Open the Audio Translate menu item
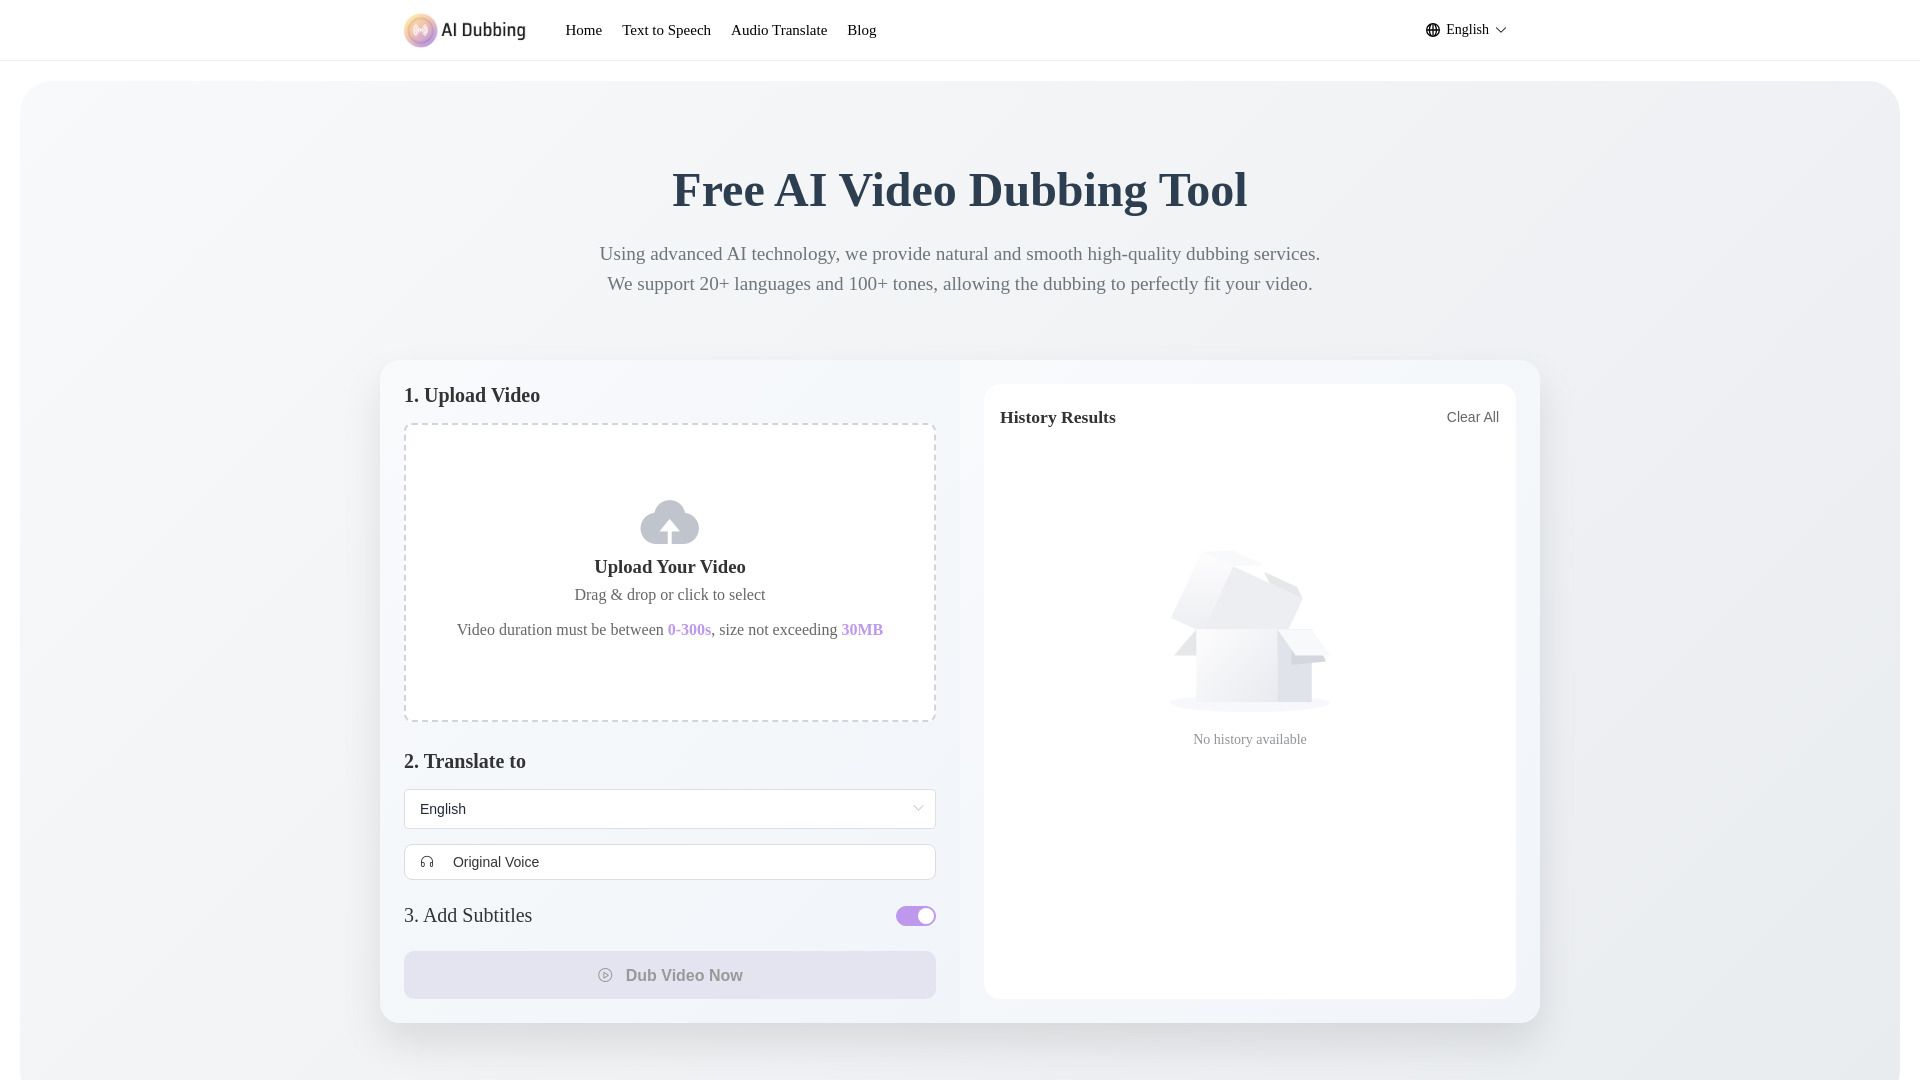 (x=779, y=30)
